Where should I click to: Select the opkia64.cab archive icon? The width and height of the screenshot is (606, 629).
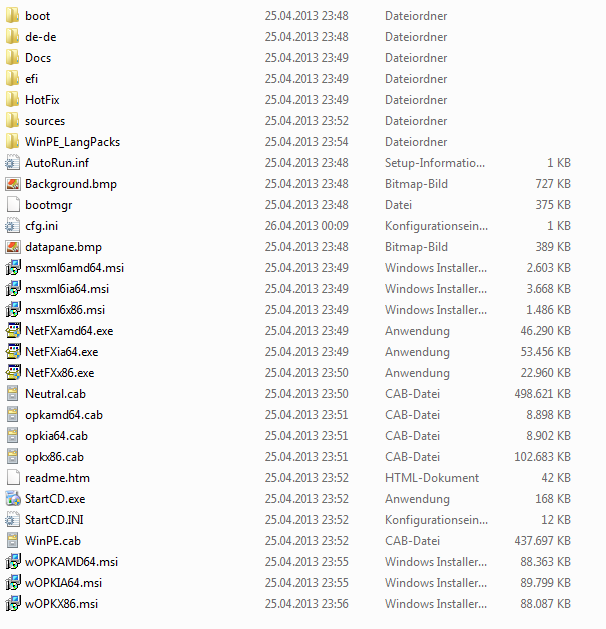12,436
